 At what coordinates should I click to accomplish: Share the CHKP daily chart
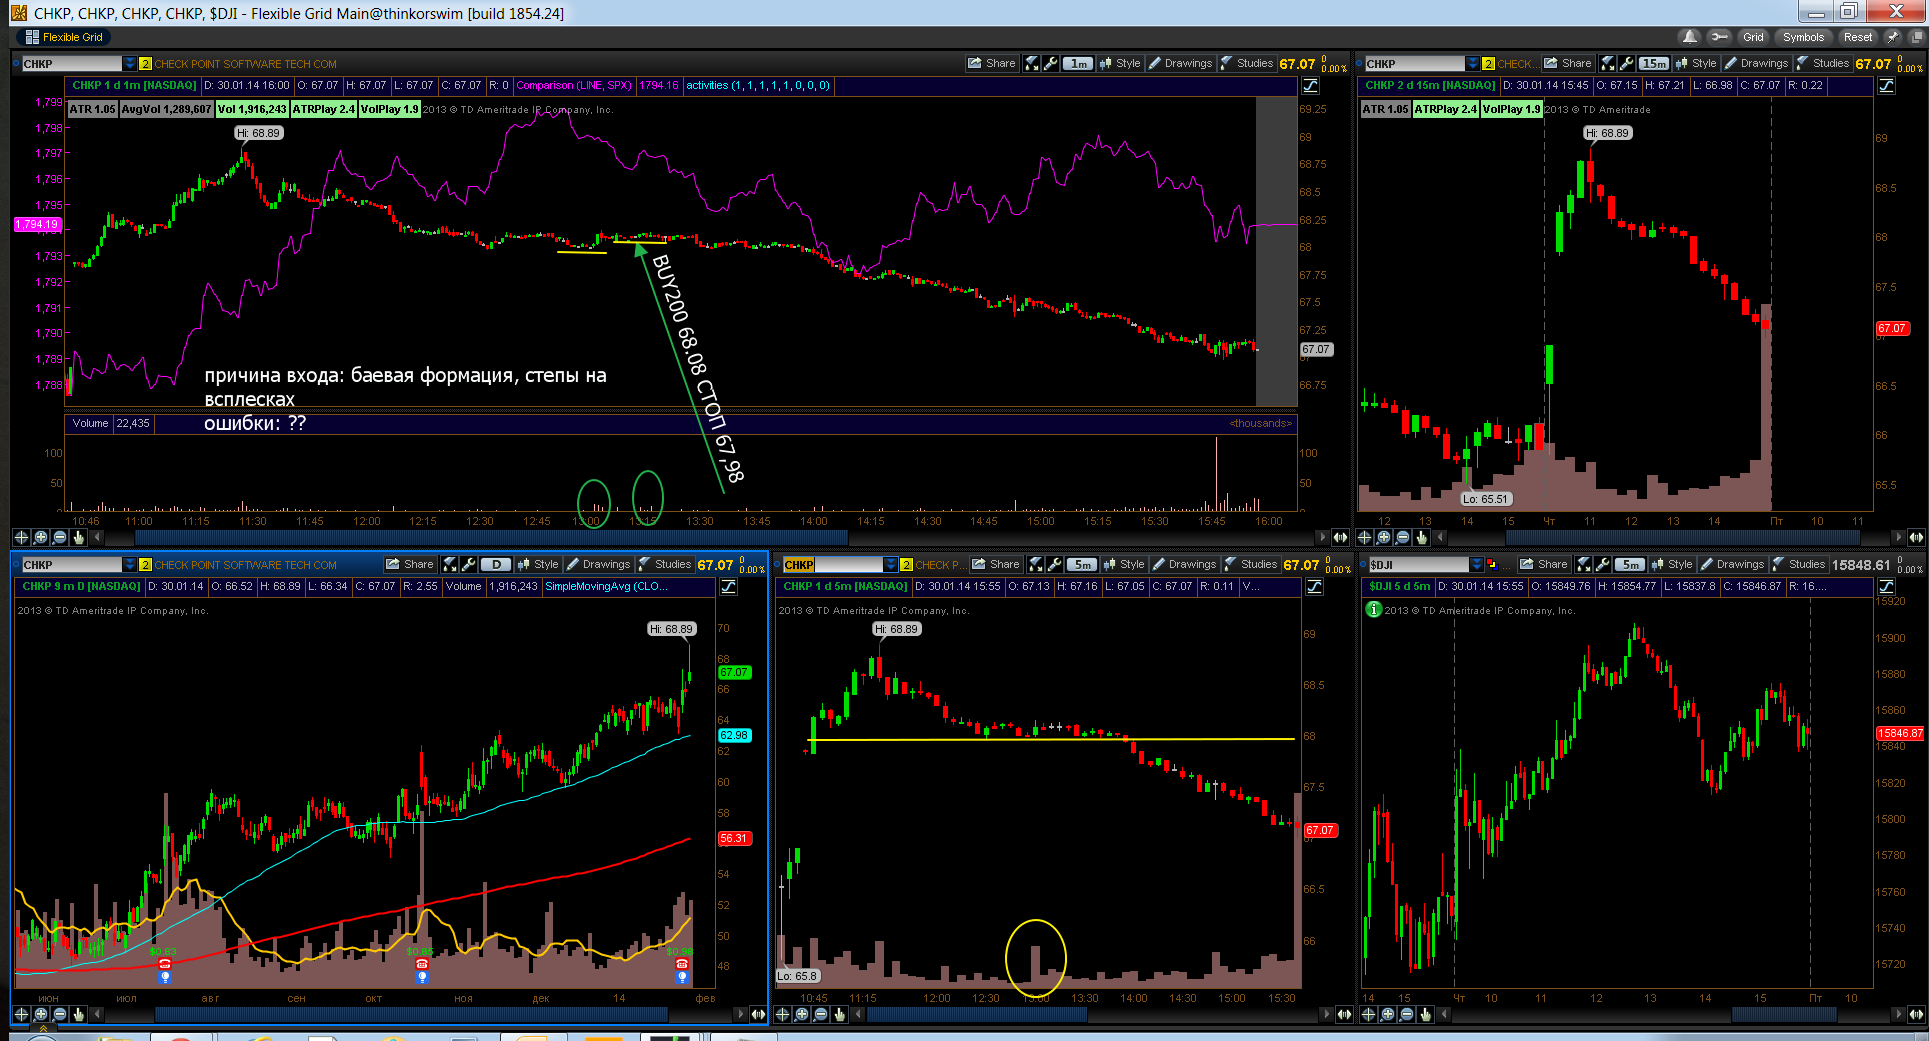410,564
